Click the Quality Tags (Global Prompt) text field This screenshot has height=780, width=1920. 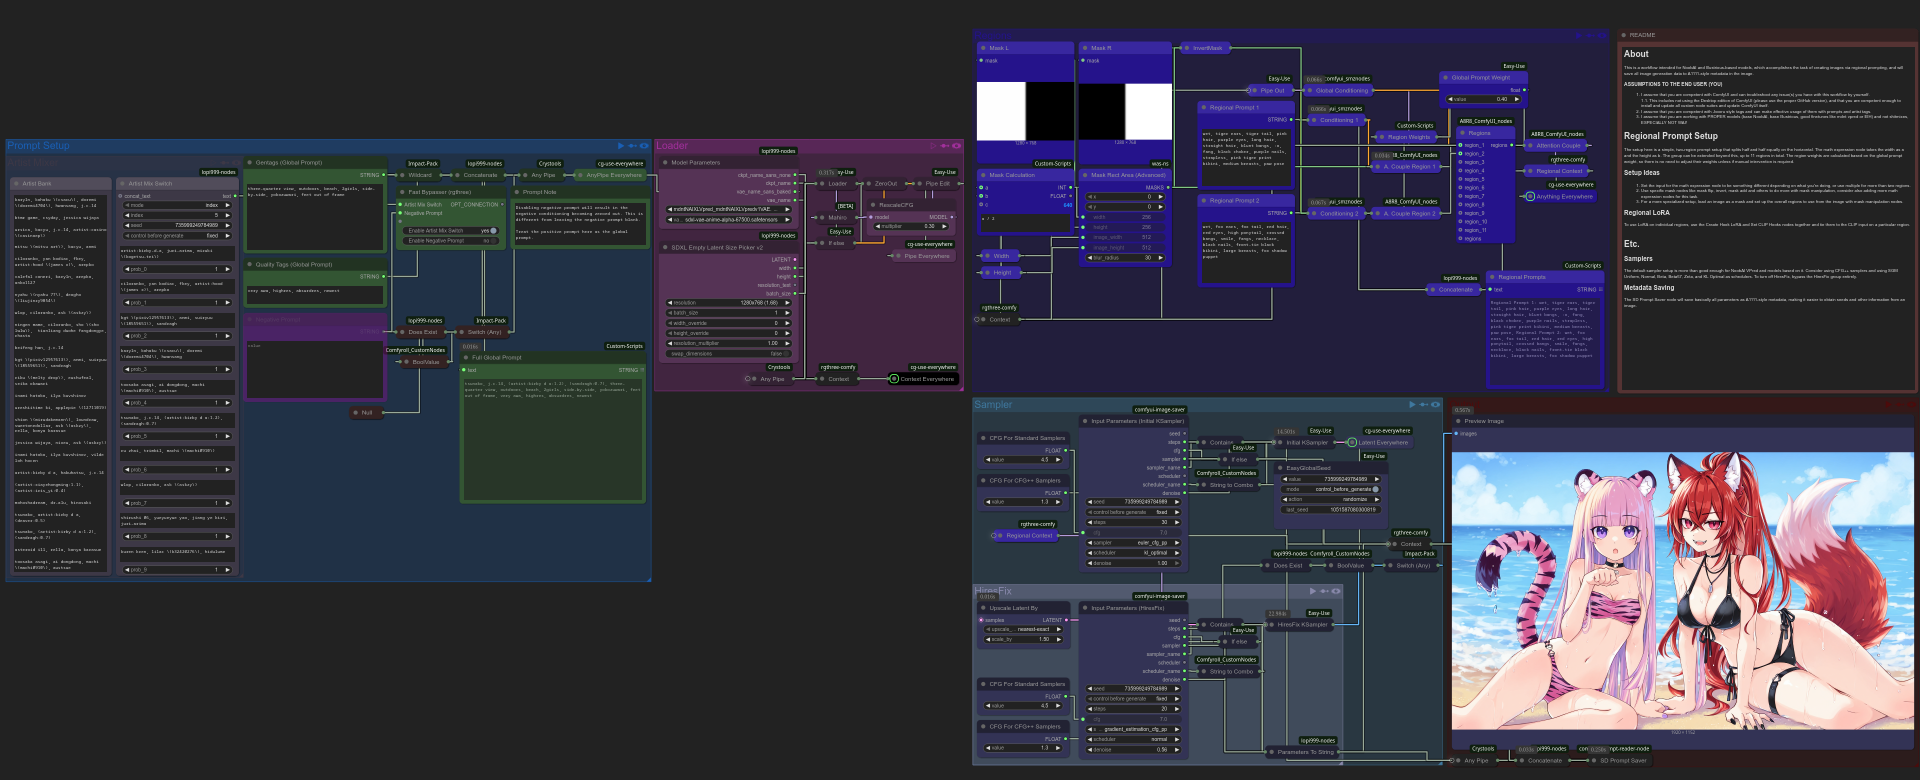pos(315,295)
